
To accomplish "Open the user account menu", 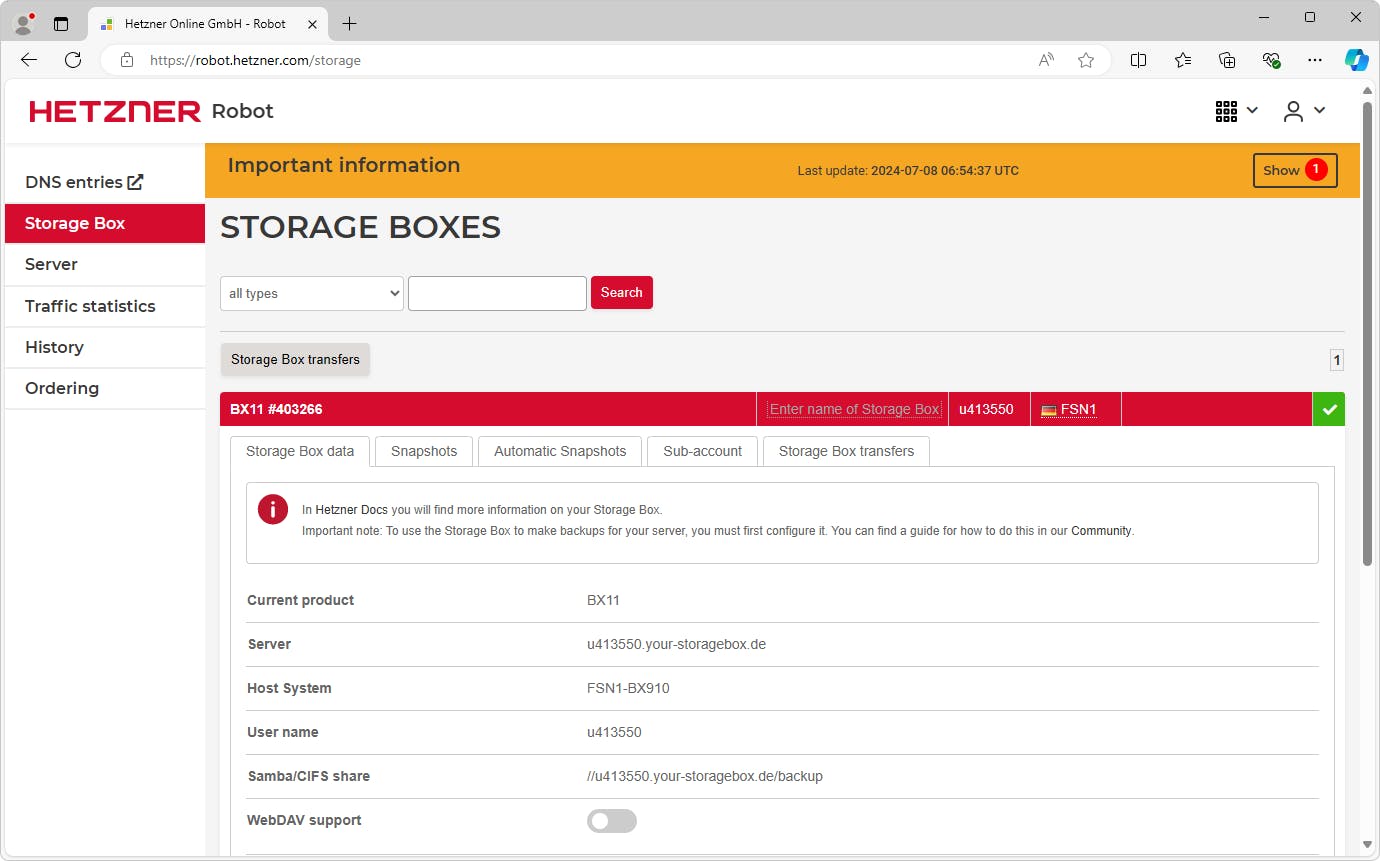I will [x=1304, y=111].
